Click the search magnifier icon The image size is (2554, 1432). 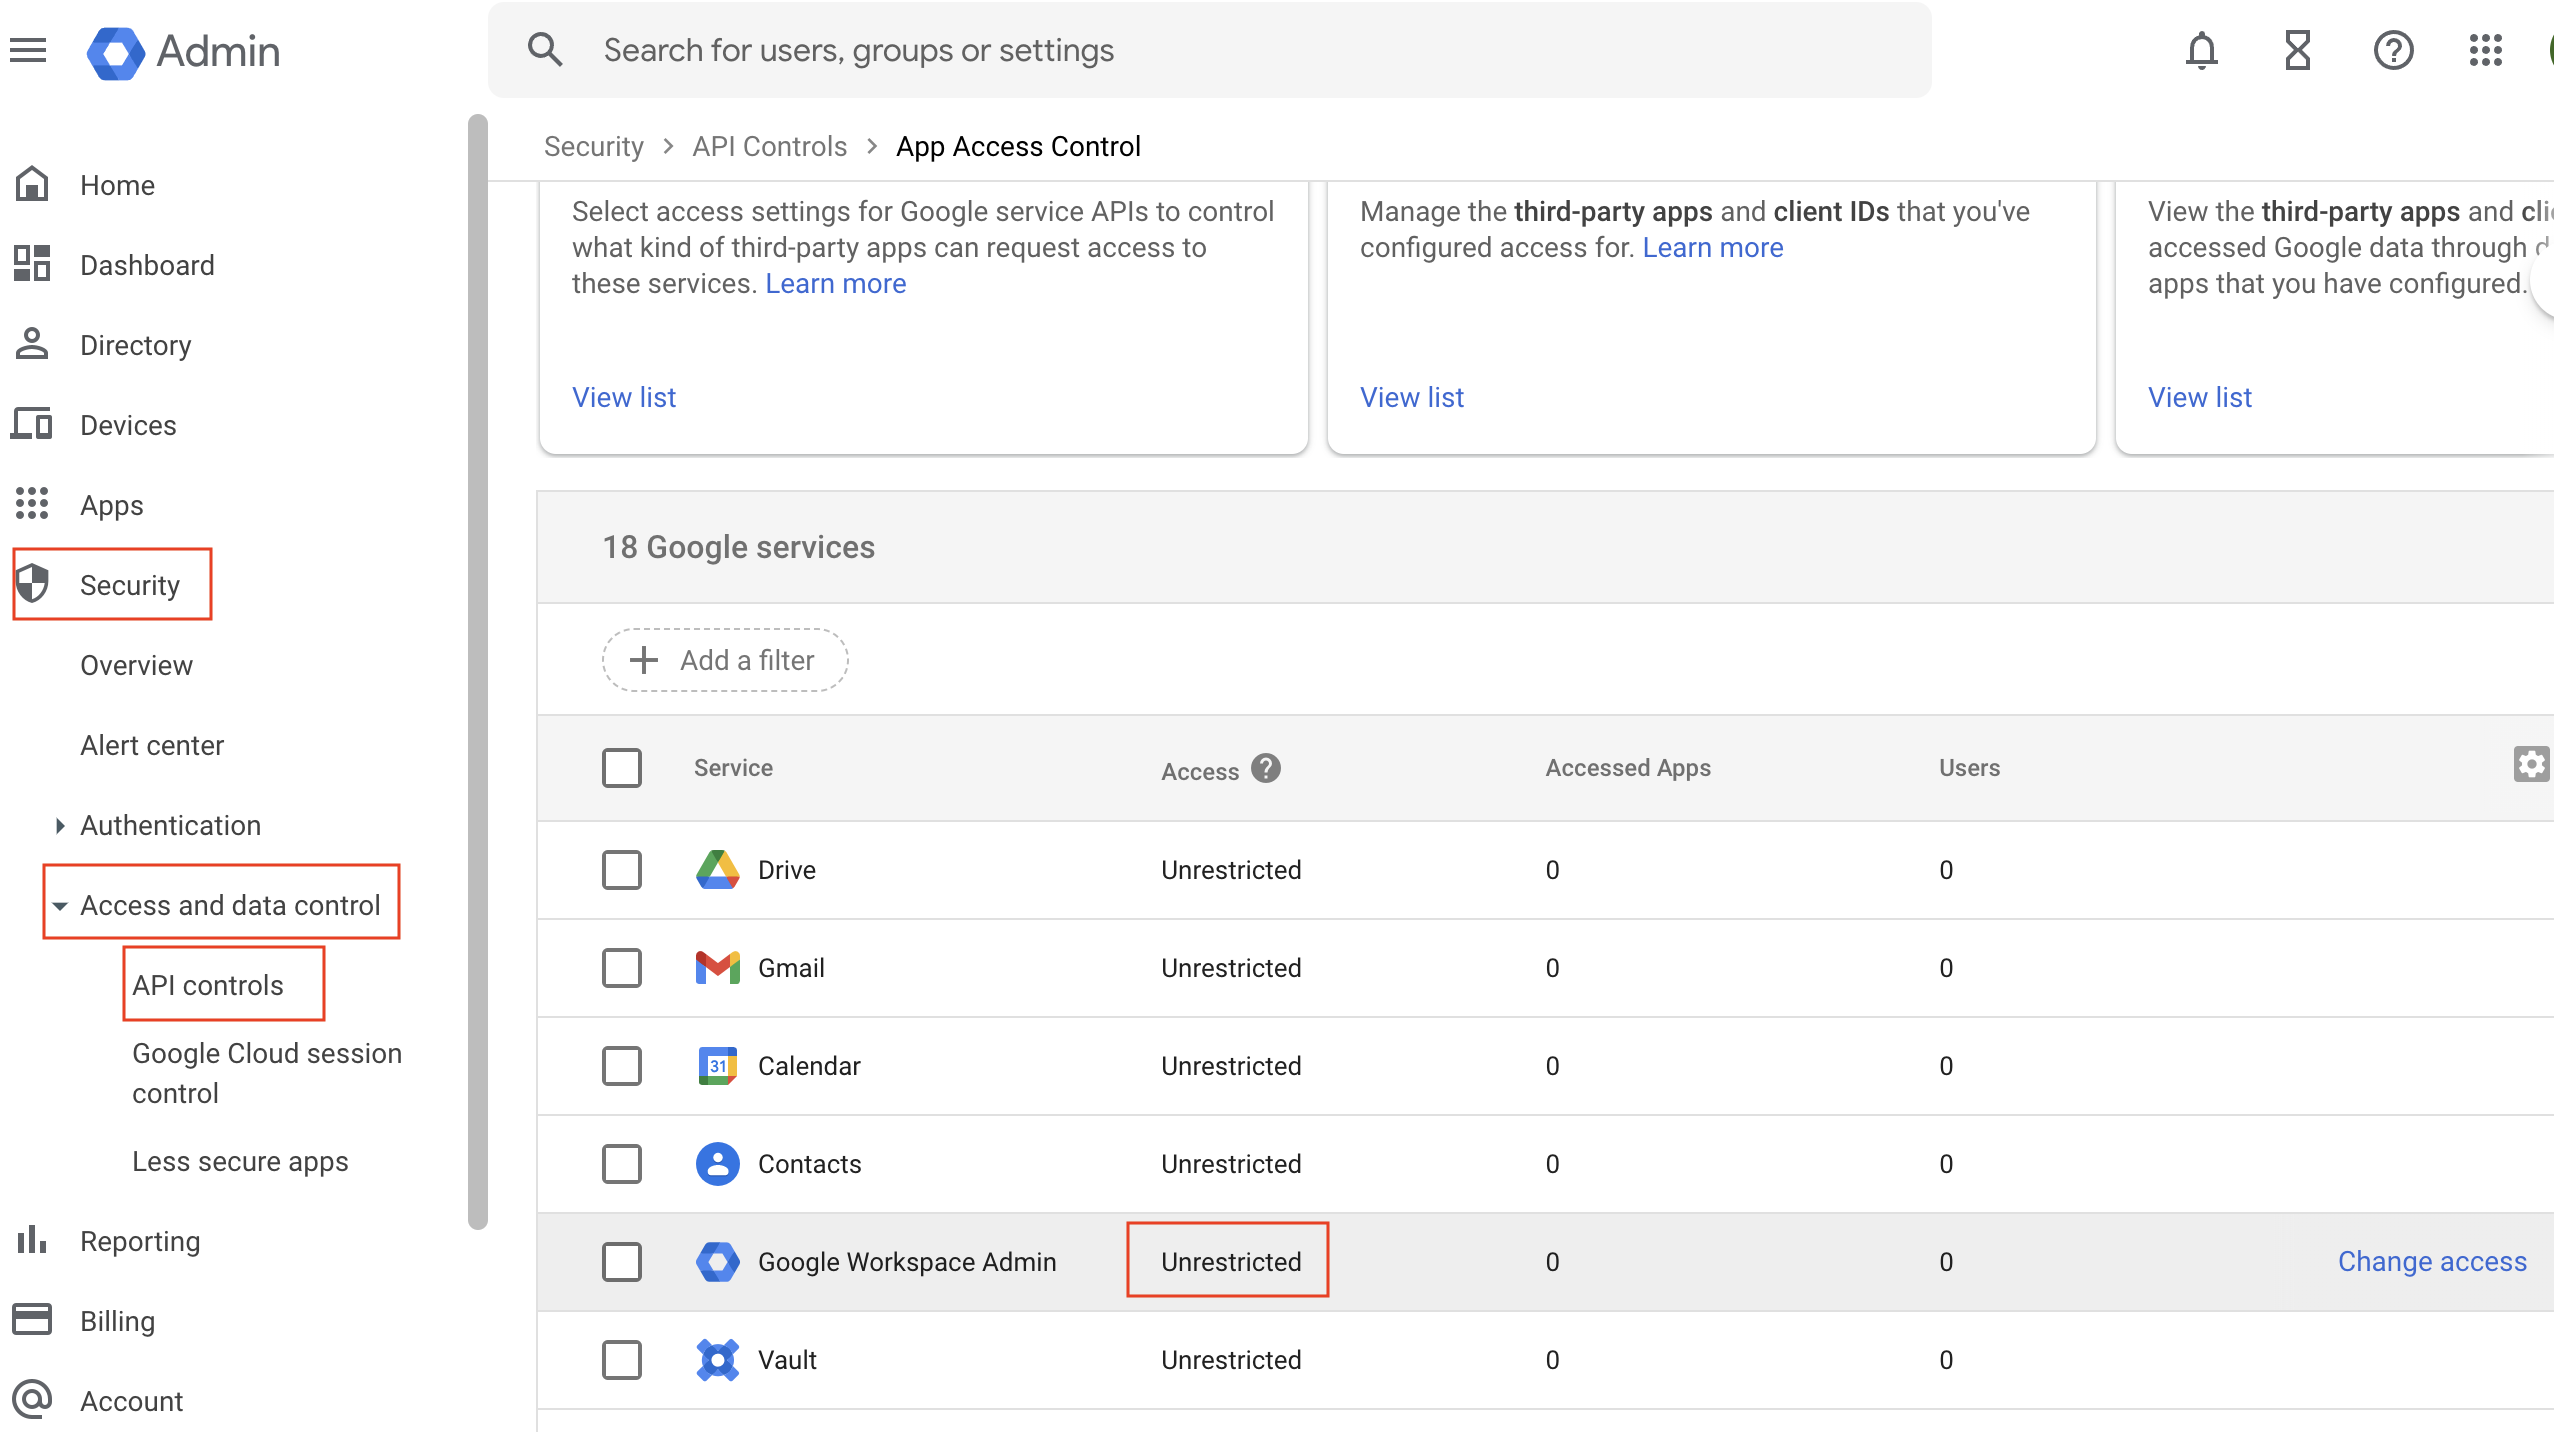tap(545, 50)
